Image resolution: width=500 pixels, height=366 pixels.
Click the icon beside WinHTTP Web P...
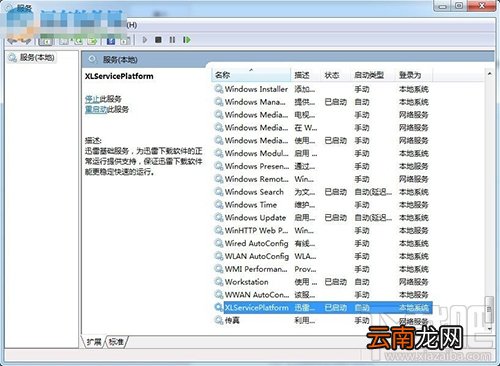(219, 230)
